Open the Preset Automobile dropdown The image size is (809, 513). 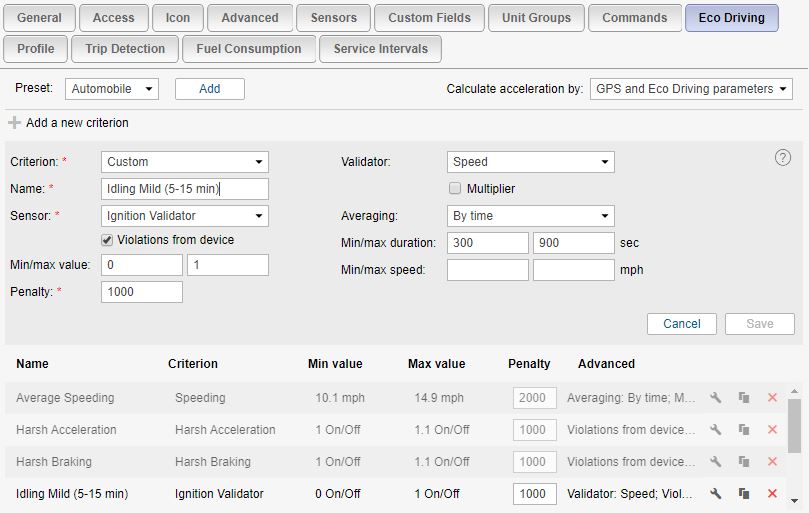(112, 89)
